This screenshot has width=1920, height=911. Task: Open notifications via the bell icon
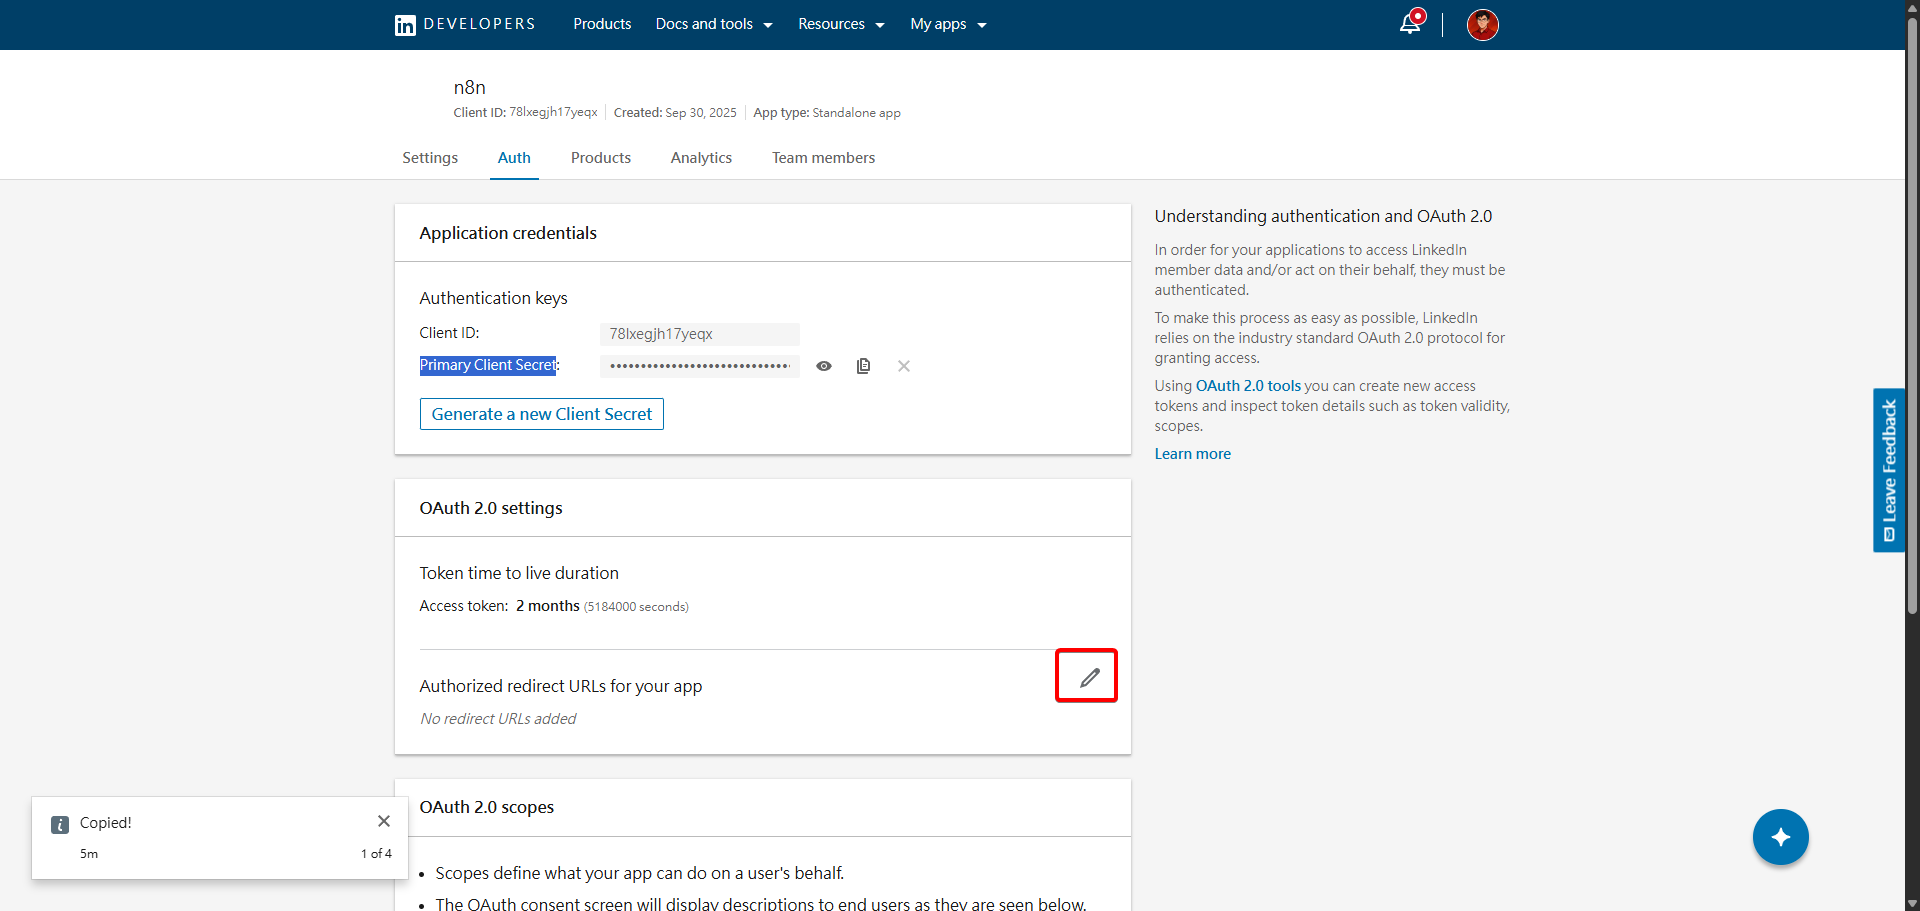(x=1410, y=22)
